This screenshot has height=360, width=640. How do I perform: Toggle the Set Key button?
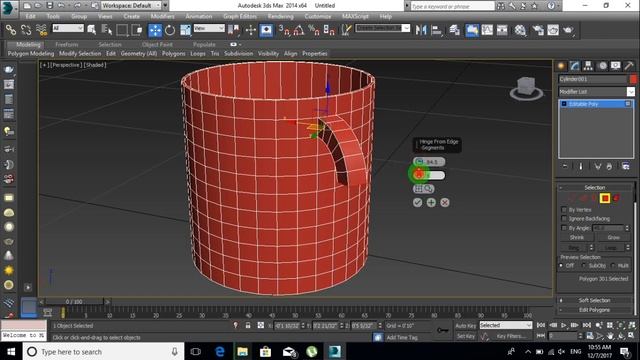(x=466, y=336)
